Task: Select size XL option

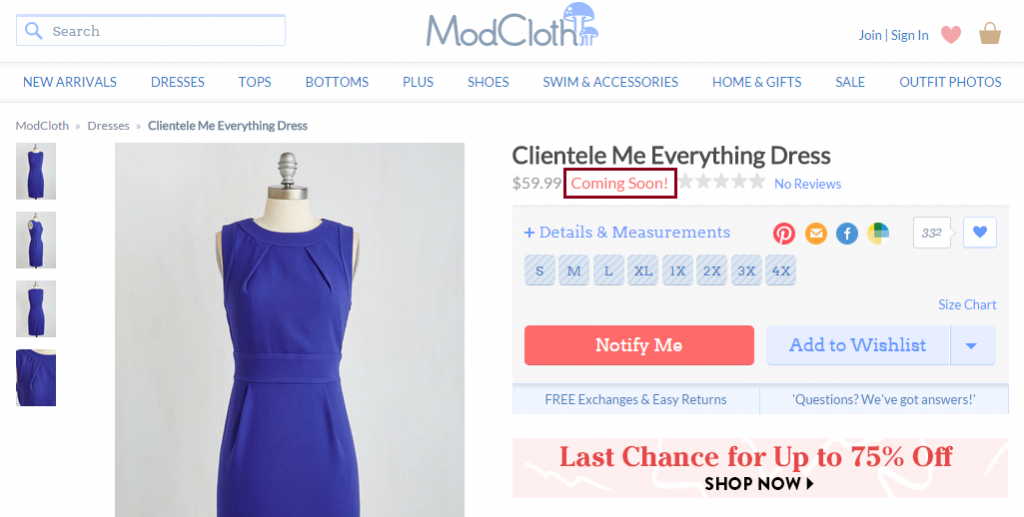Action: [643, 270]
